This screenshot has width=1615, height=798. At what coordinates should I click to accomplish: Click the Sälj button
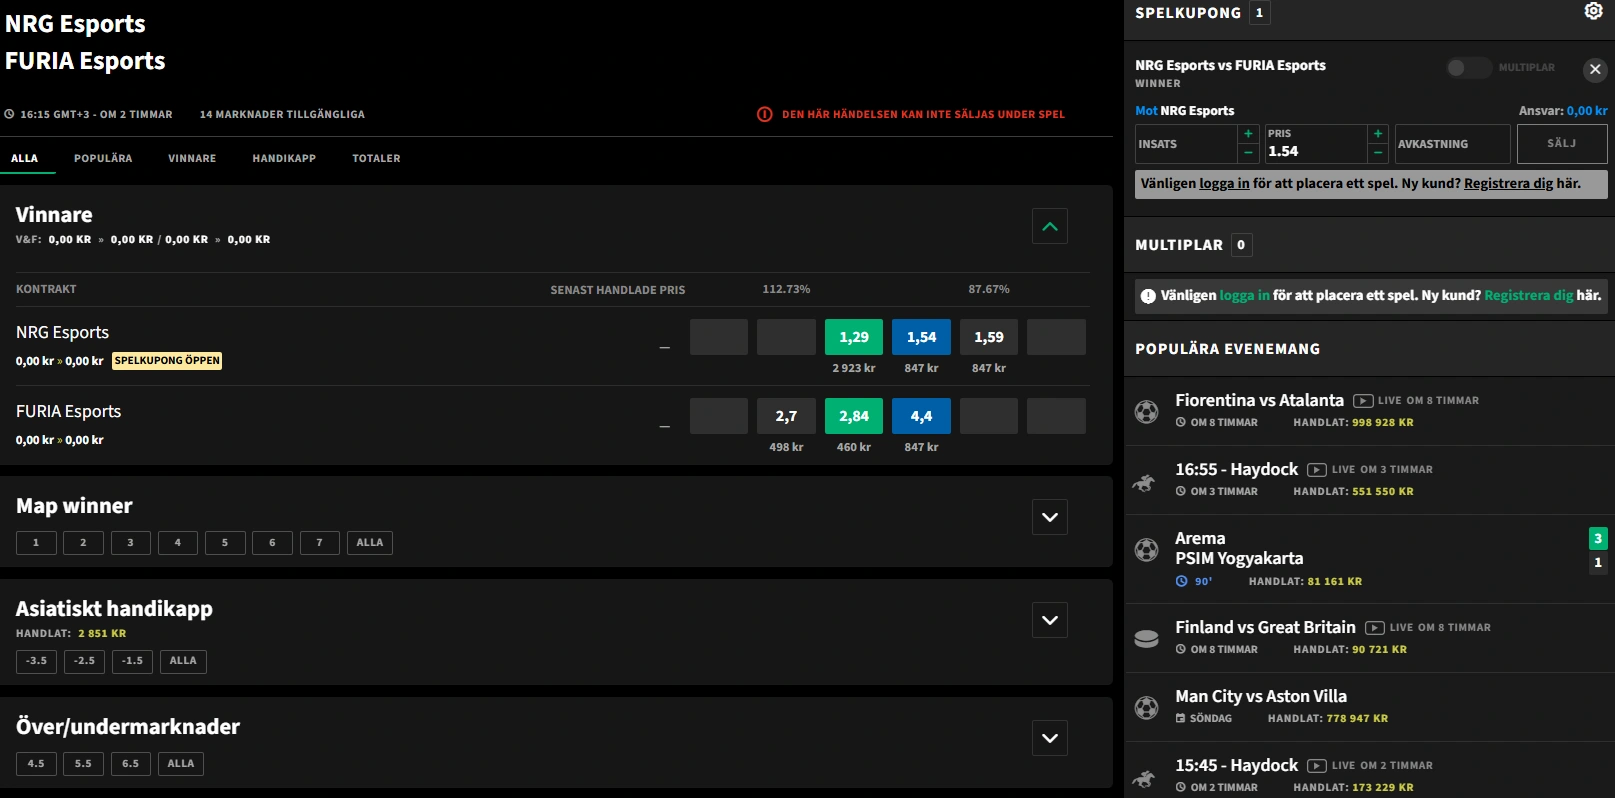[x=1562, y=144]
